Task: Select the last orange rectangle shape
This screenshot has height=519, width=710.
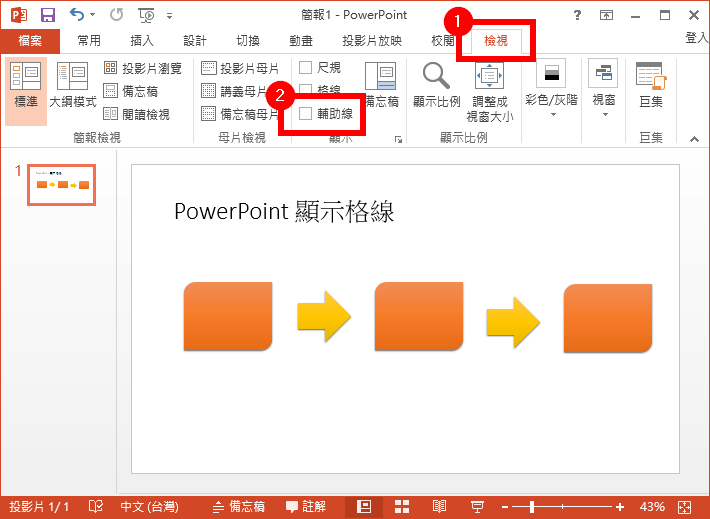Action: (x=608, y=318)
